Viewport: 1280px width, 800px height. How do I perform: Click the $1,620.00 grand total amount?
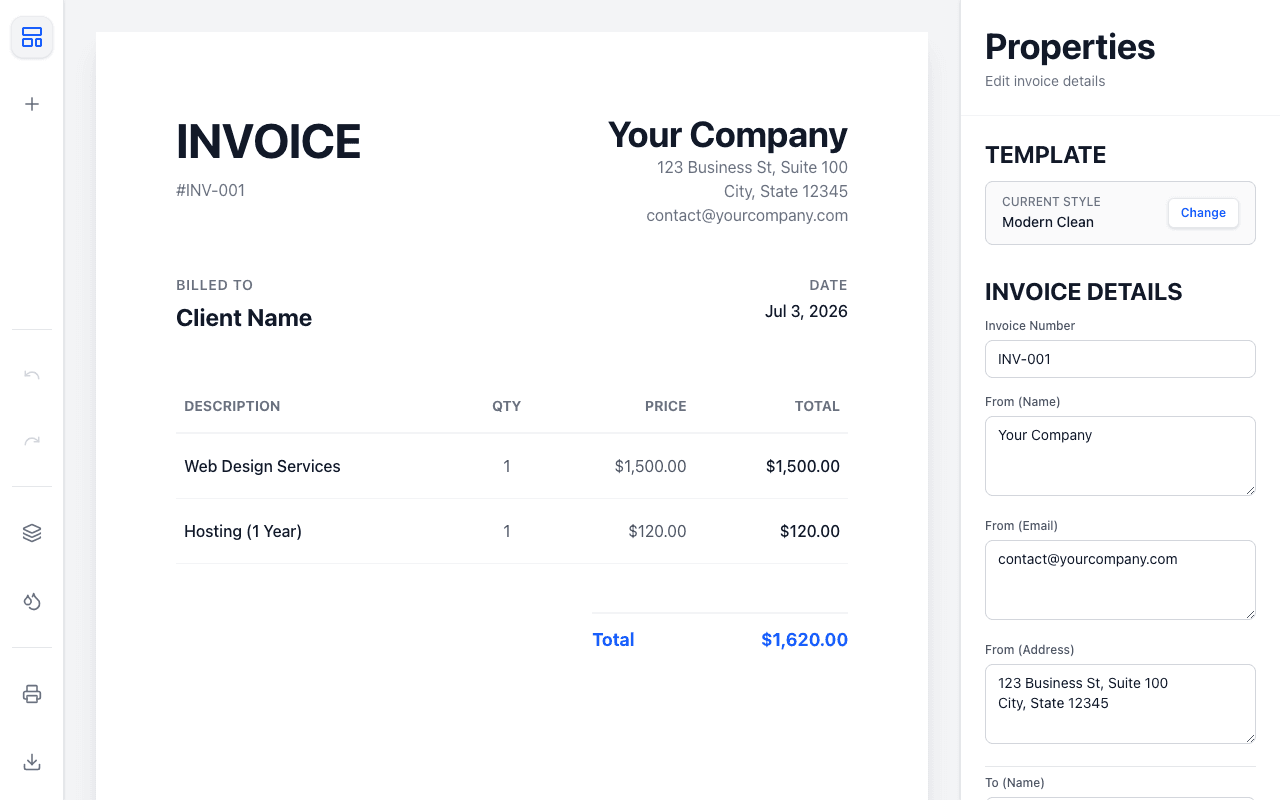pyautogui.click(x=804, y=640)
